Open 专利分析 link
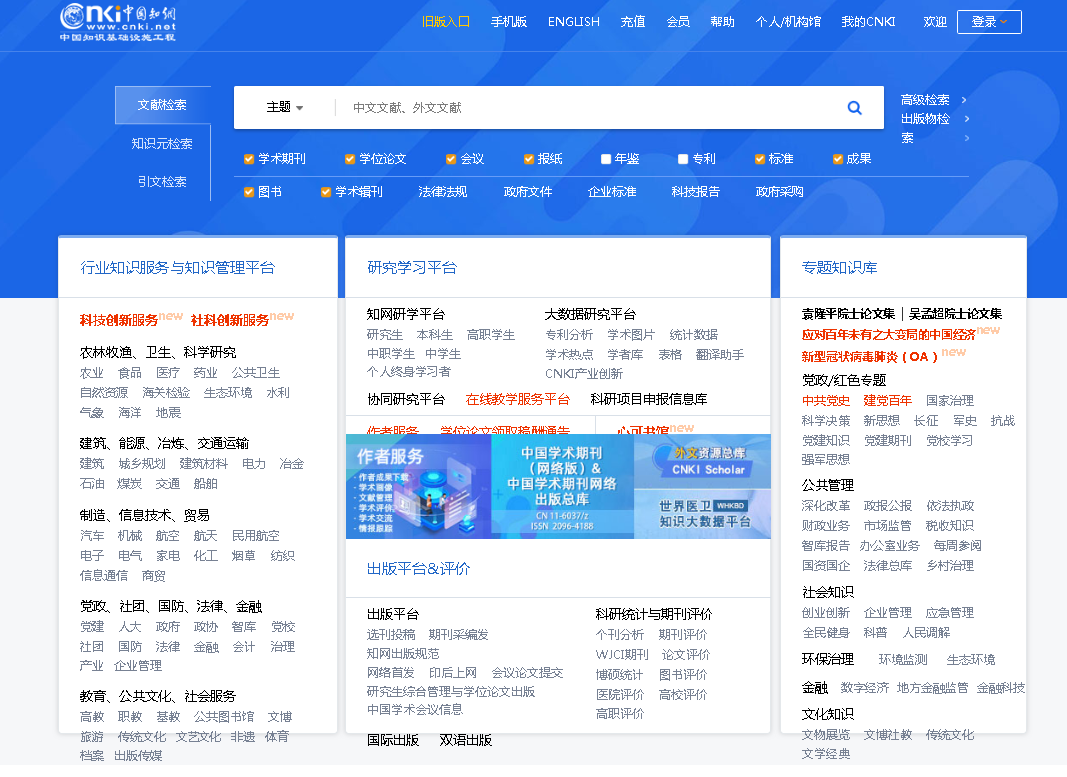The width and height of the screenshot is (1067, 777). 569,335
